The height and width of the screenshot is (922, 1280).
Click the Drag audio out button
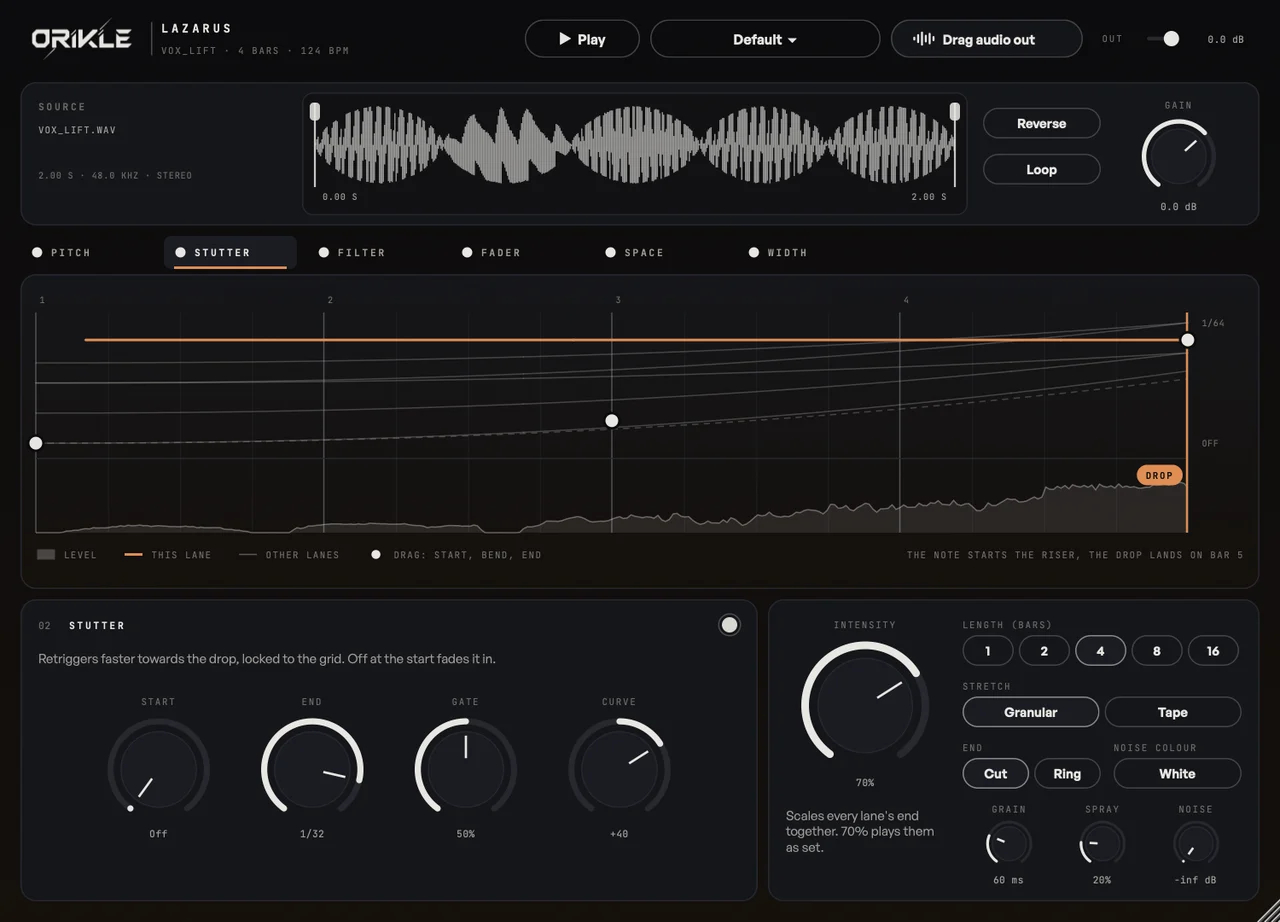[986, 39]
